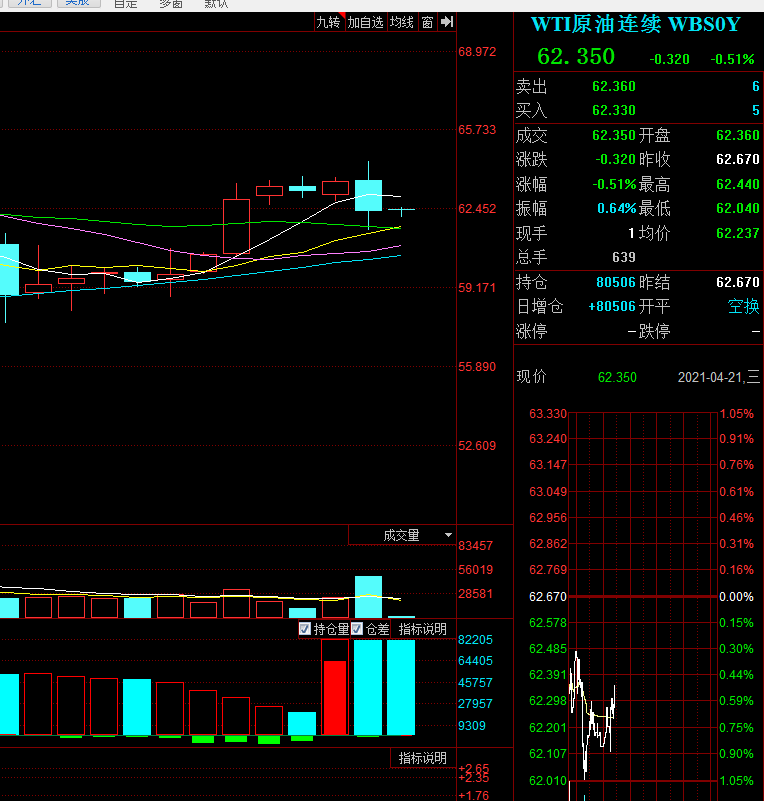Click the 0.00% intraday percent label
Viewport: 764px width, 801px height.
click(x=736, y=597)
